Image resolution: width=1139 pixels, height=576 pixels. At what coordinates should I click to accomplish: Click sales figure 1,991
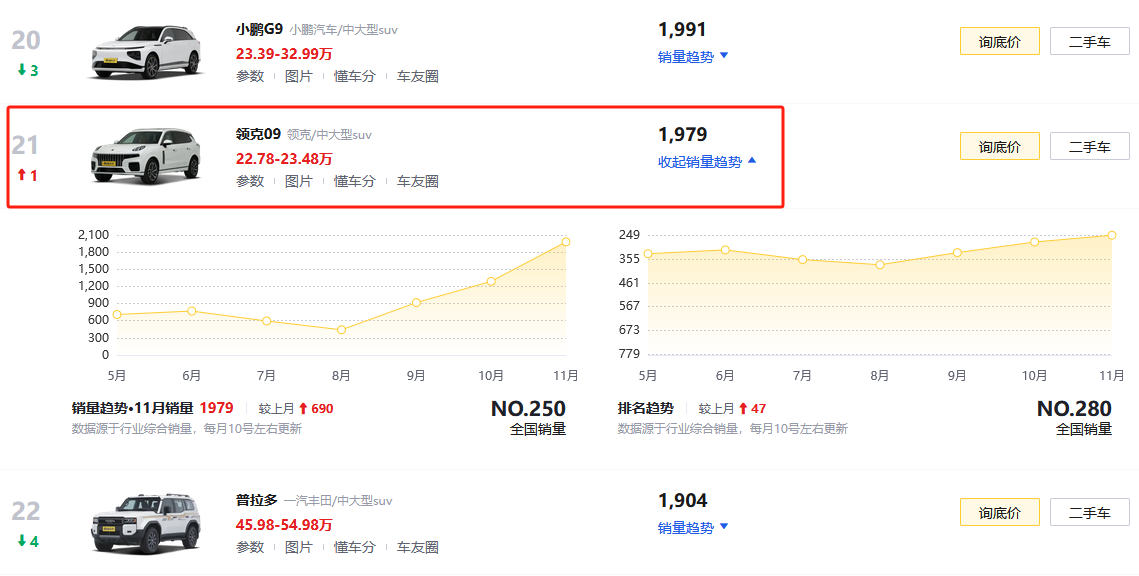682,30
